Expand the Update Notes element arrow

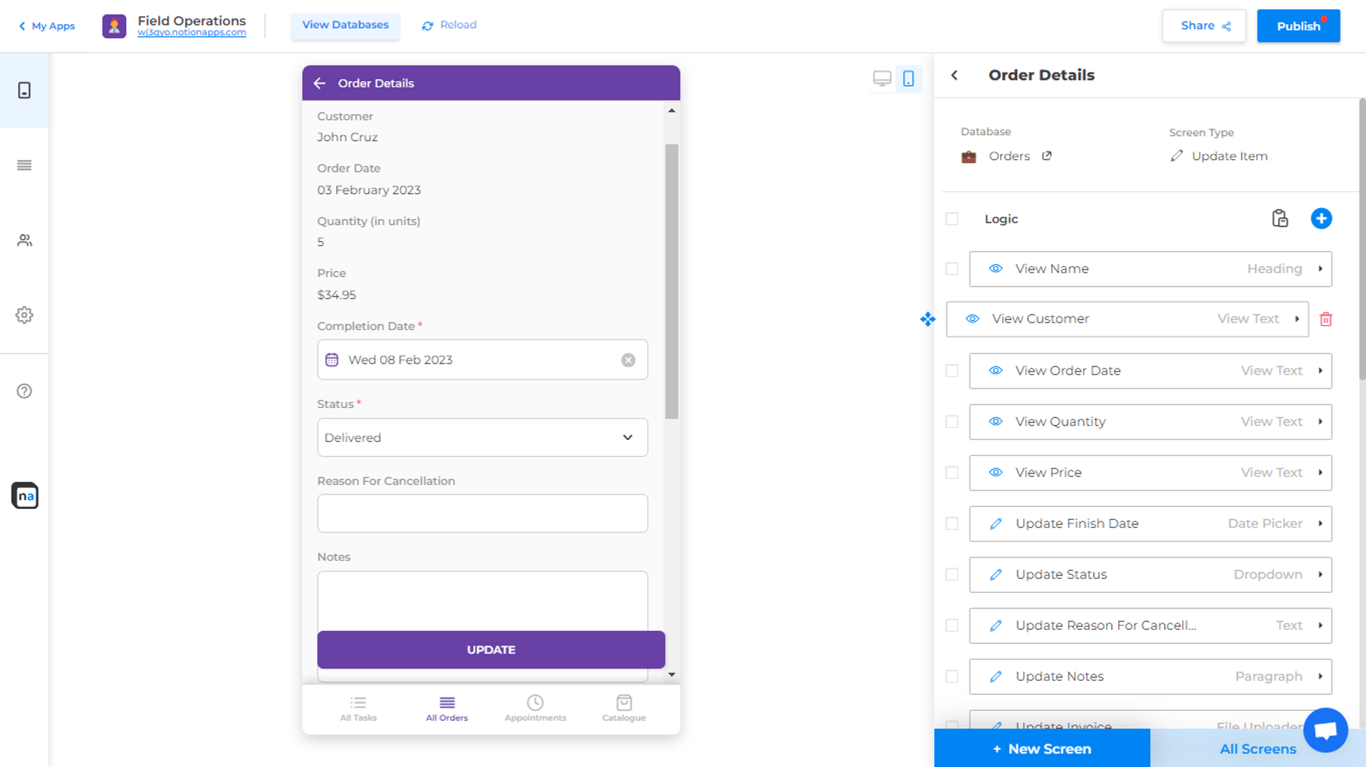tap(1320, 677)
